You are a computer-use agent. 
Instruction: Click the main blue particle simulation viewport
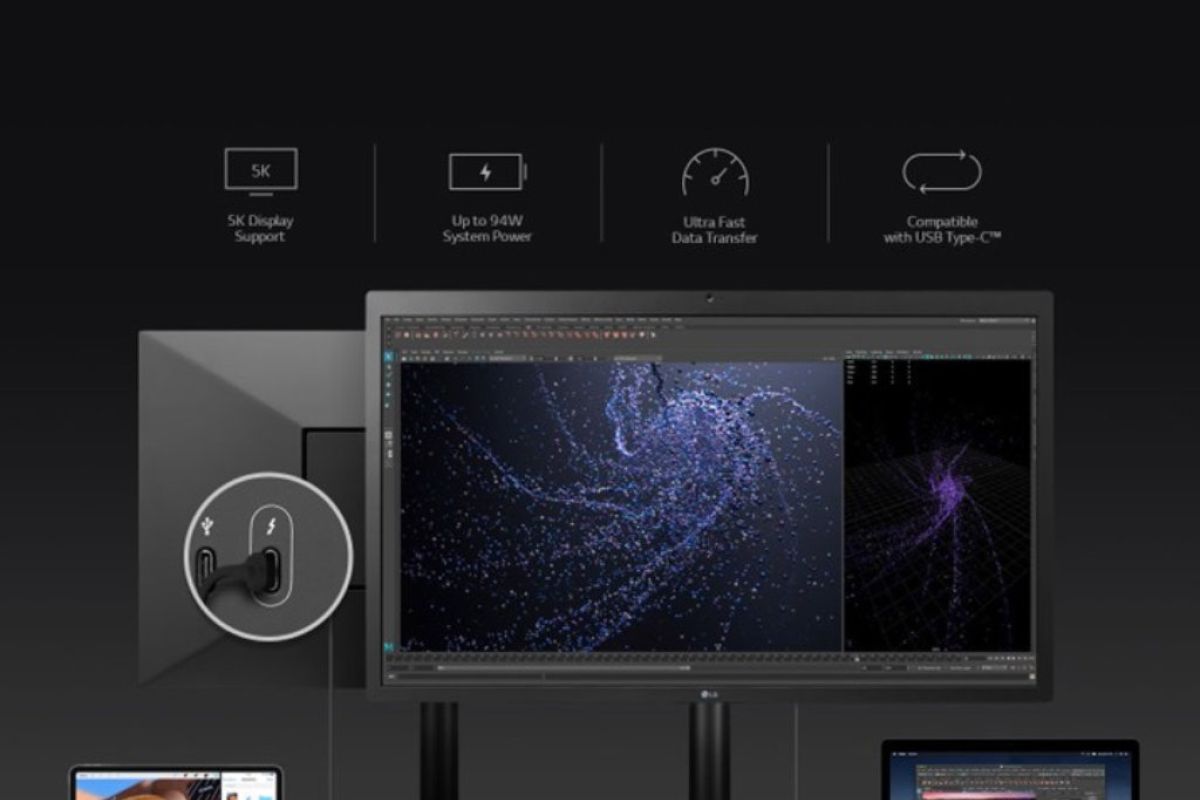(x=620, y=505)
